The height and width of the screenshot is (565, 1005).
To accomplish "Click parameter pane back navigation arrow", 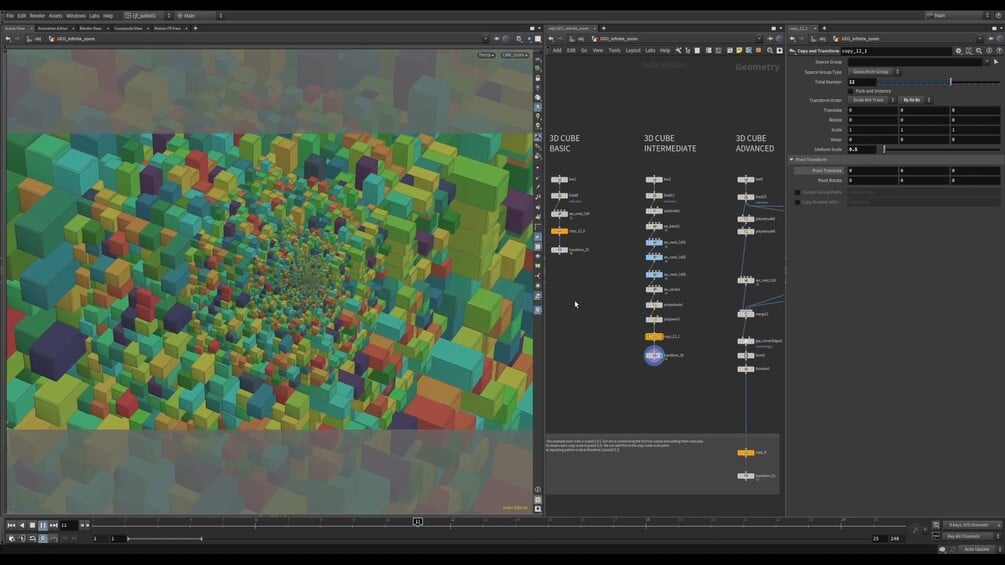I will [x=792, y=39].
